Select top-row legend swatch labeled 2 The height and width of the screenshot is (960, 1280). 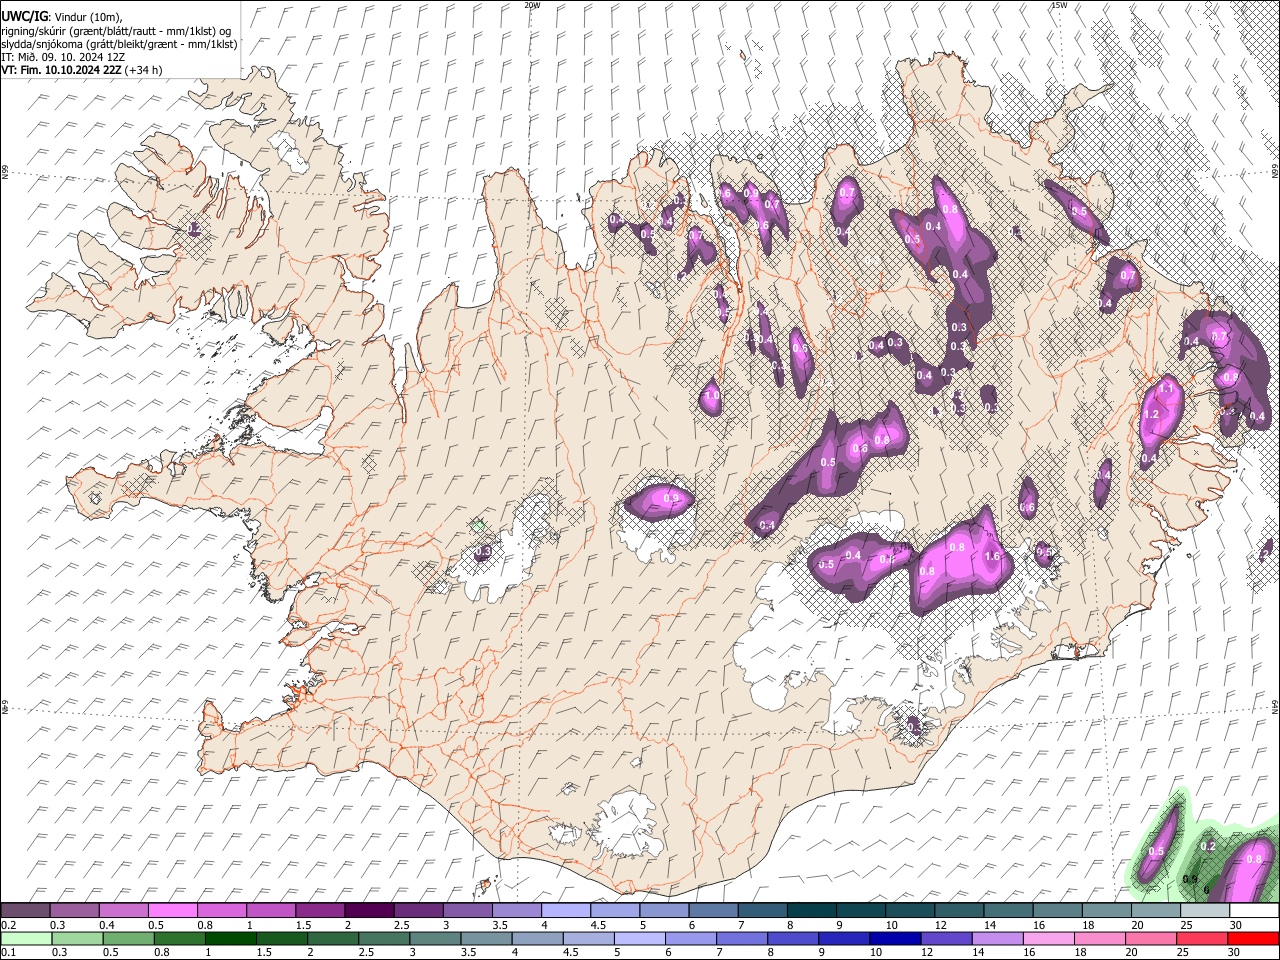[369, 910]
